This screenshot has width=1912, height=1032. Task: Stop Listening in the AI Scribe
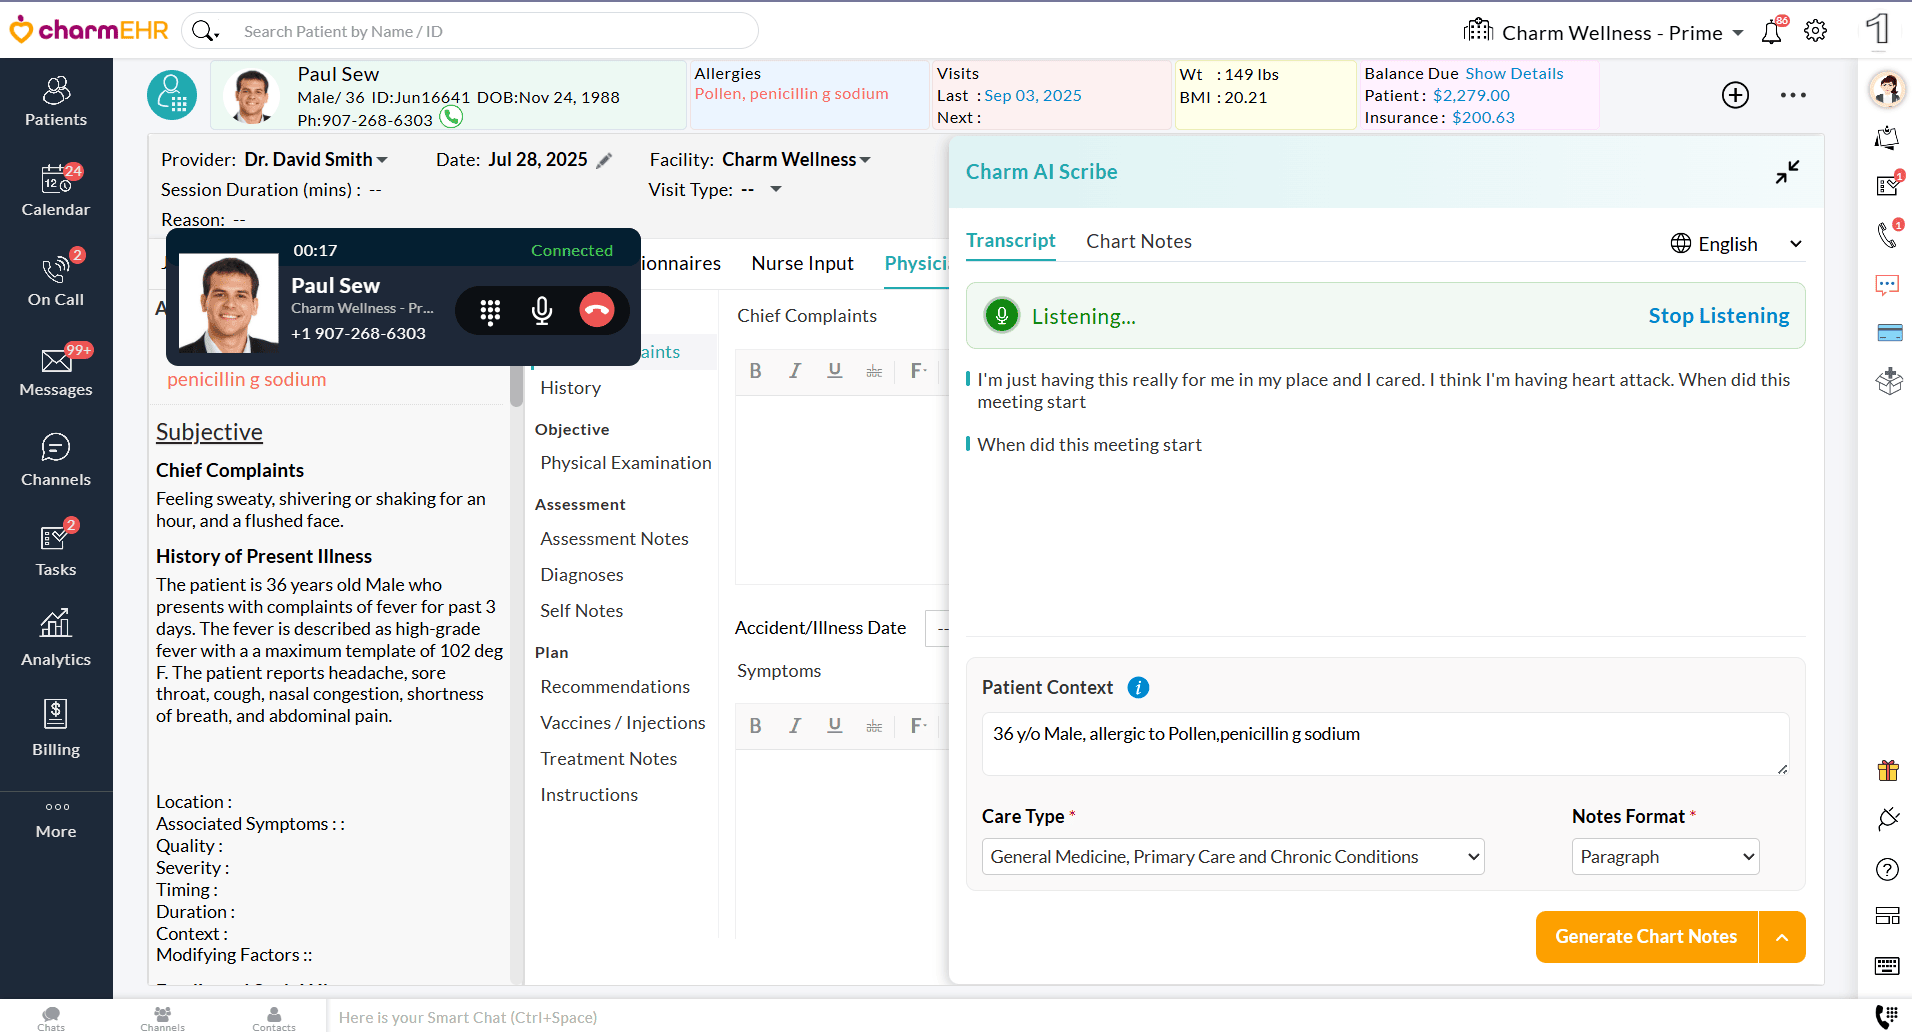pos(1718,316)
